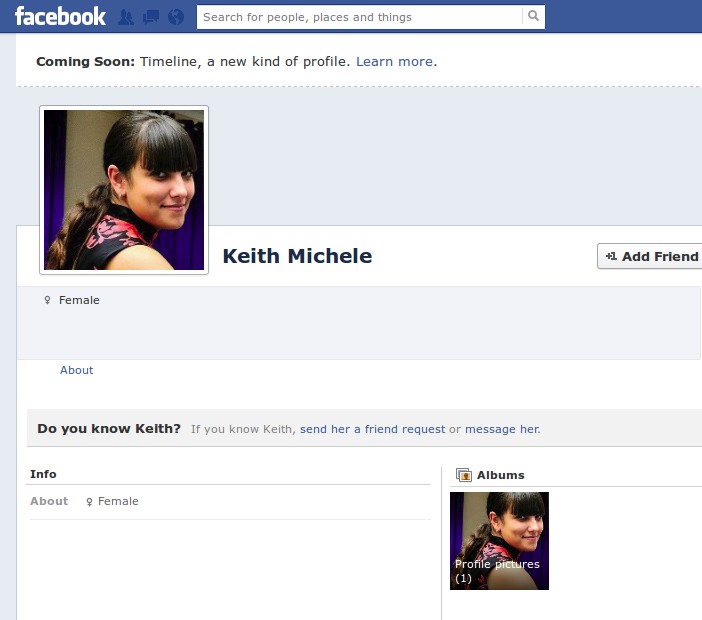Click the Add Friend button

[651, 256]
